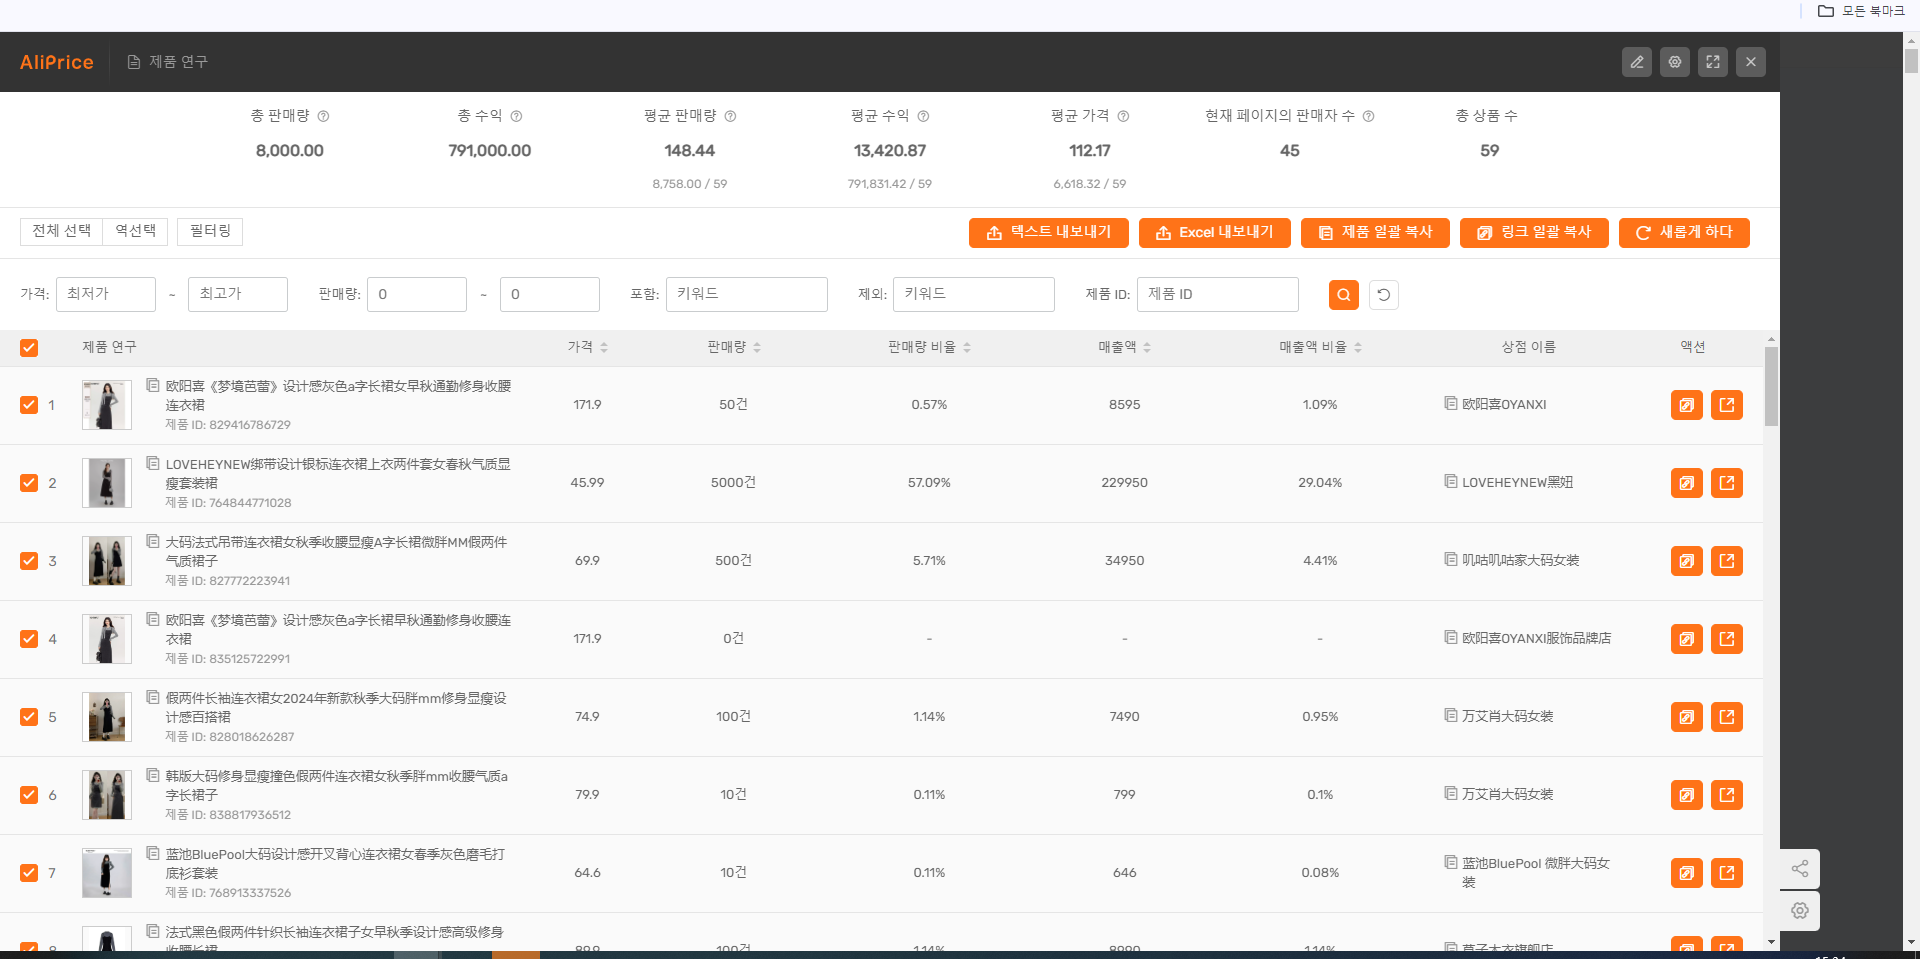Focus the 제품 ID input field
The image size is (1920, 959).
[x=1218, y=294]
